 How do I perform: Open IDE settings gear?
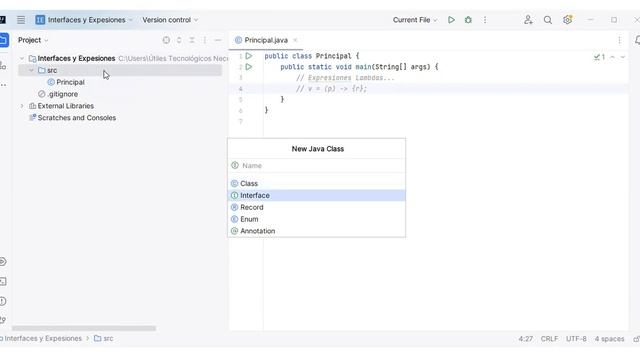pos(567,20)
